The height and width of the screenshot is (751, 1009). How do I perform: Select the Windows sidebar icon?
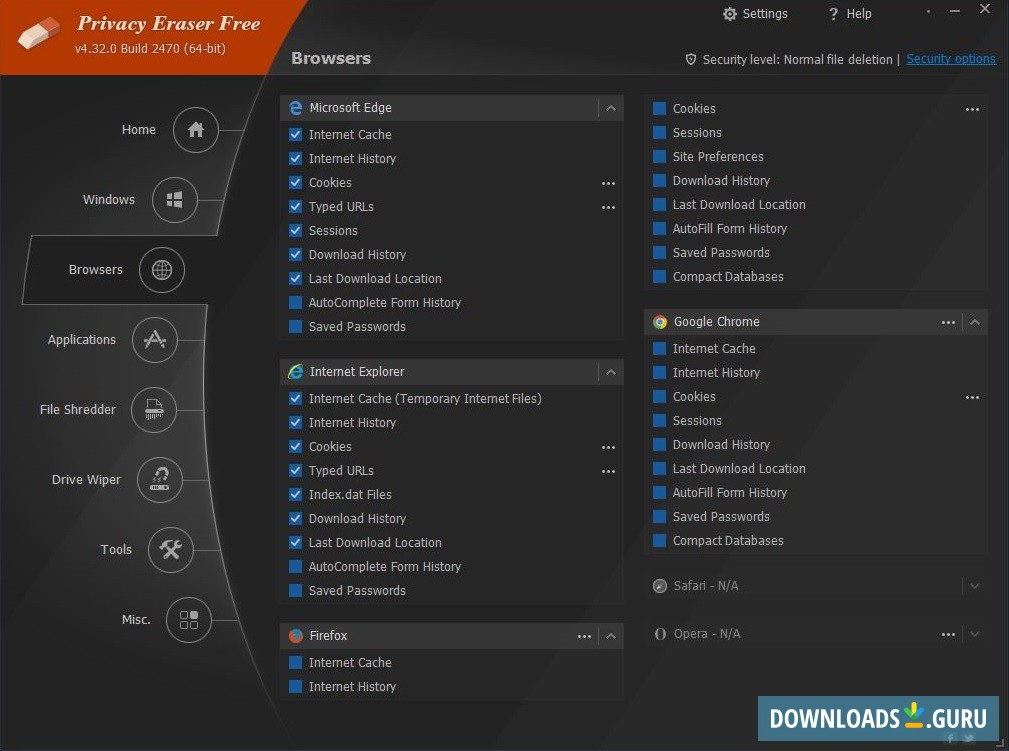(x=175, y=199)
